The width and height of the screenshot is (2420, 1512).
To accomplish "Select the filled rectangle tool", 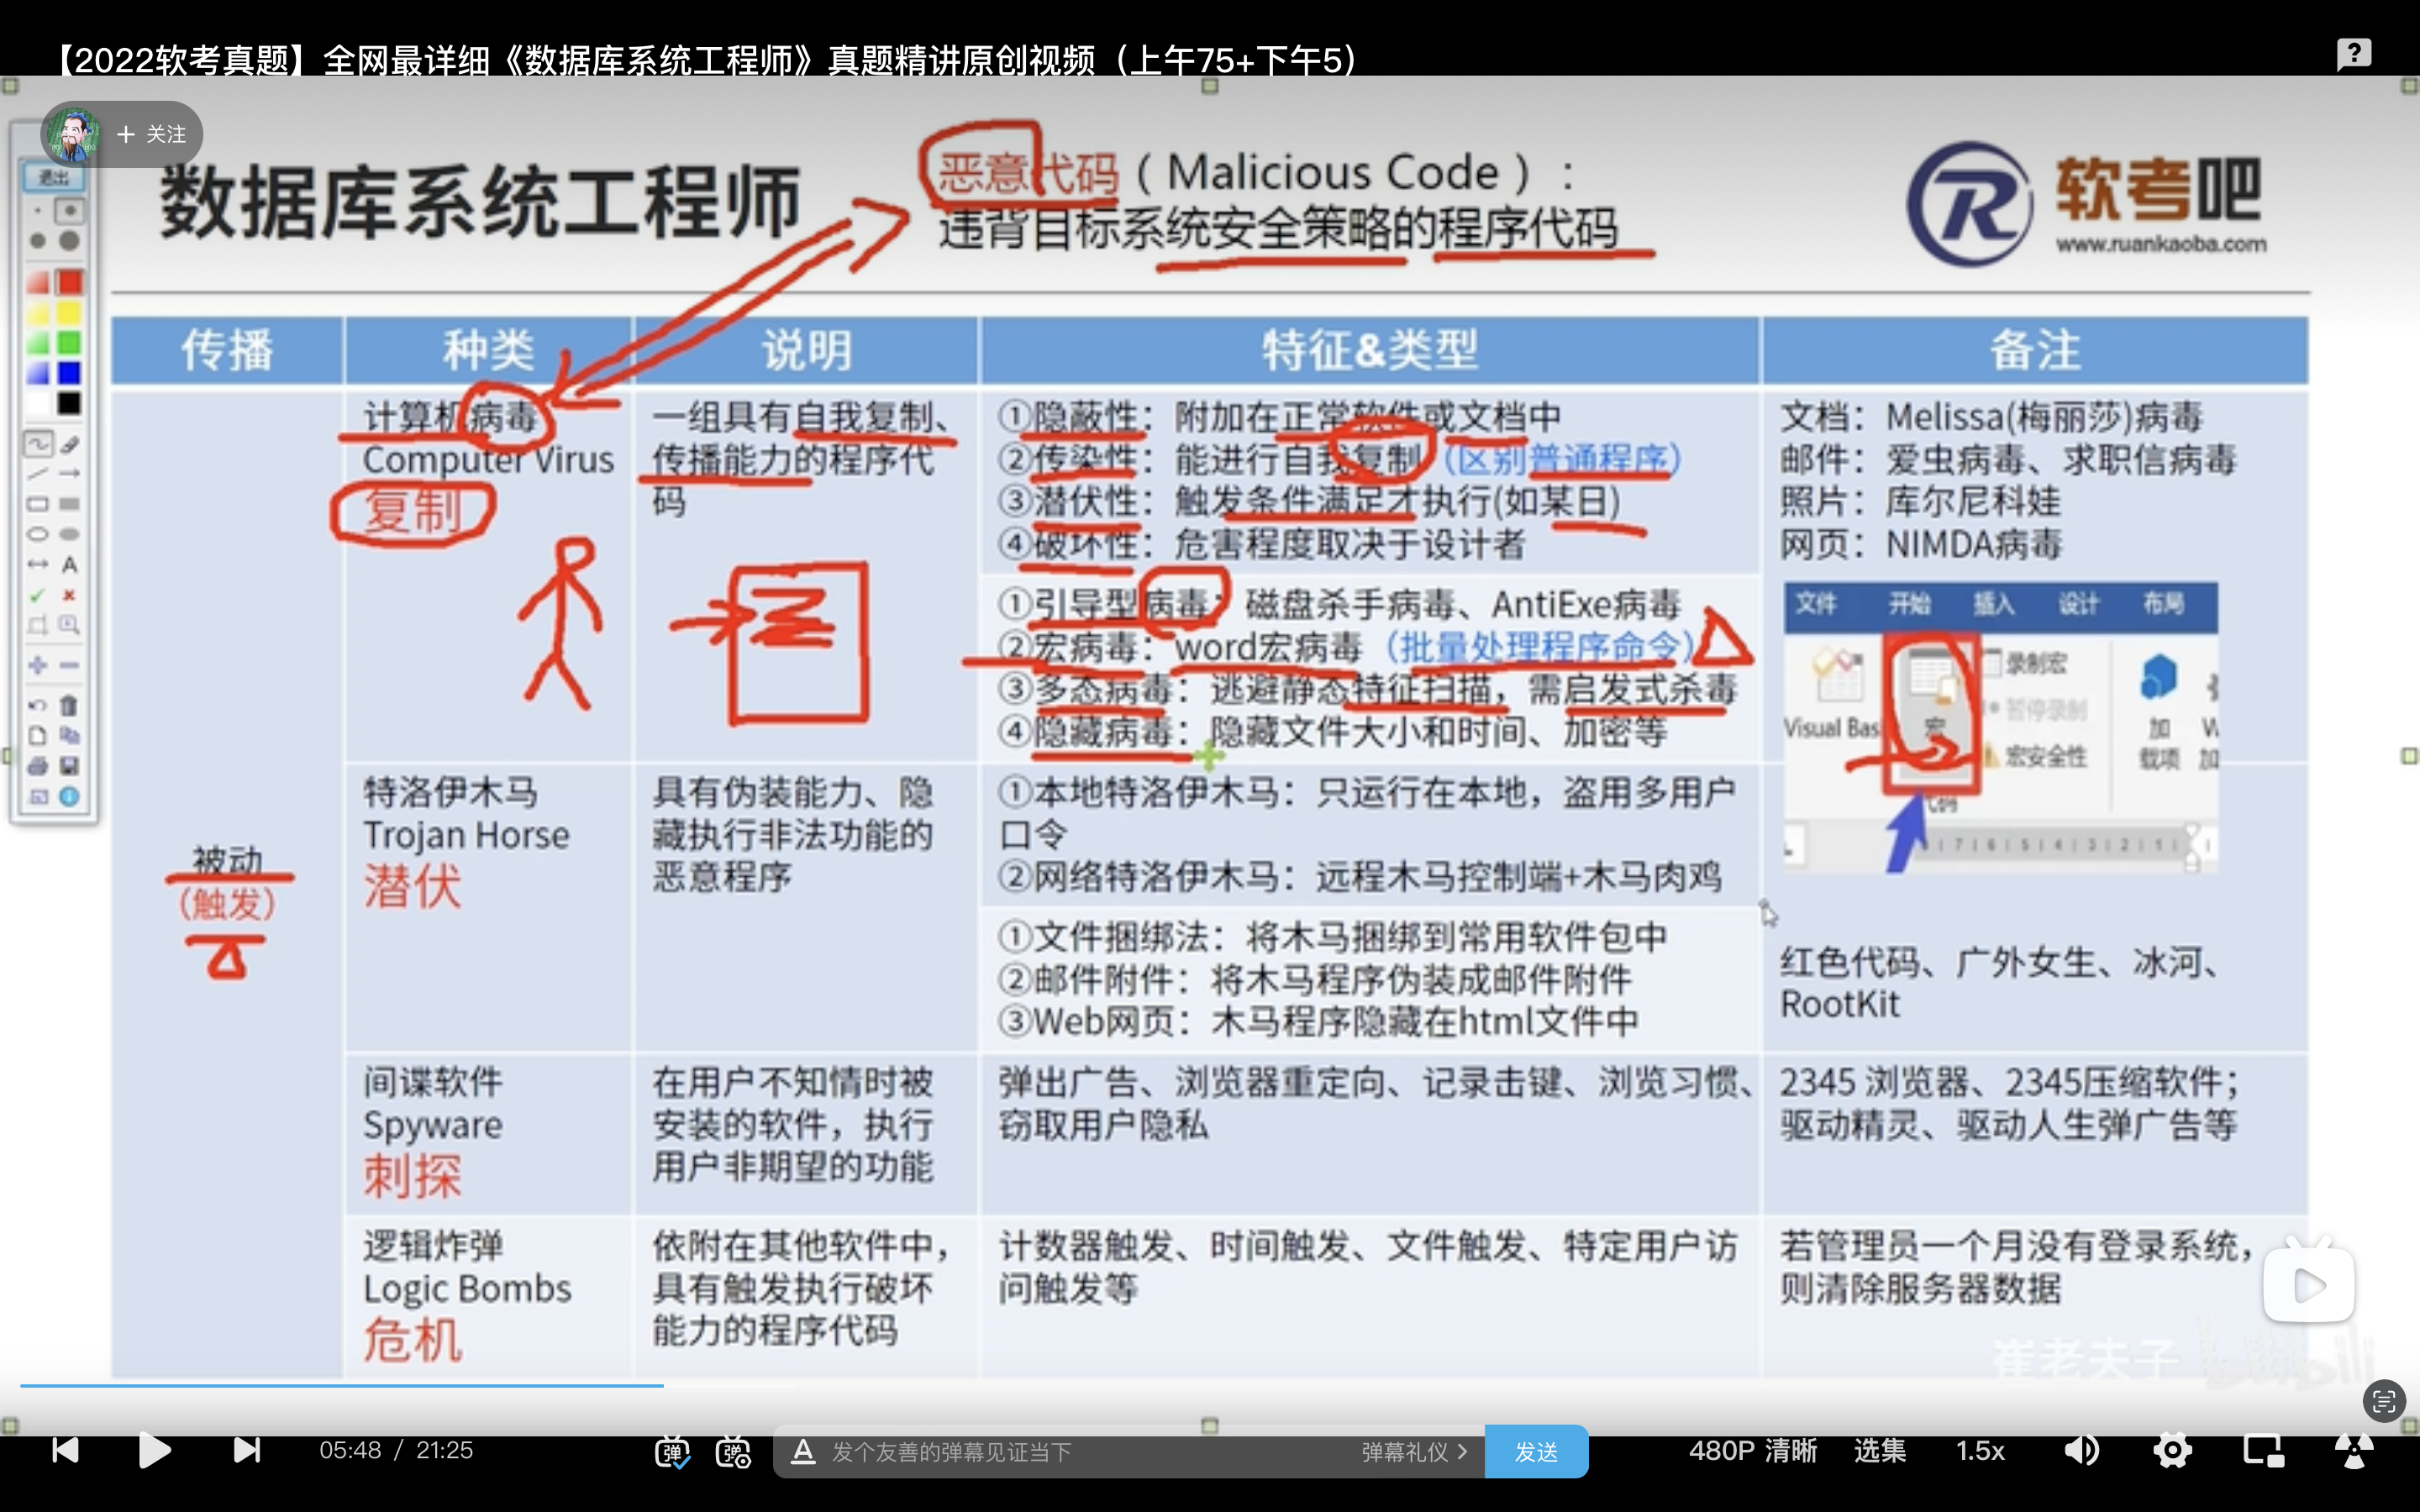I will tap(69, 504).
